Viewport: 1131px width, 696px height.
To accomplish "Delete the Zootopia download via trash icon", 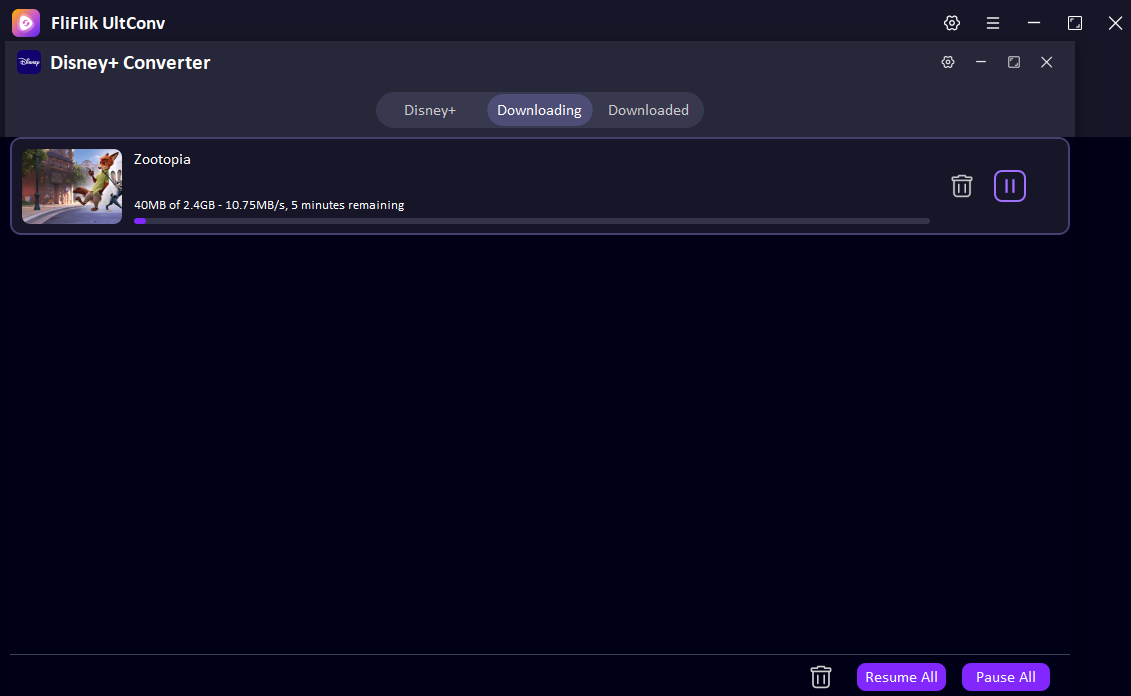I will pyautogui.click(x=961, y=185).
